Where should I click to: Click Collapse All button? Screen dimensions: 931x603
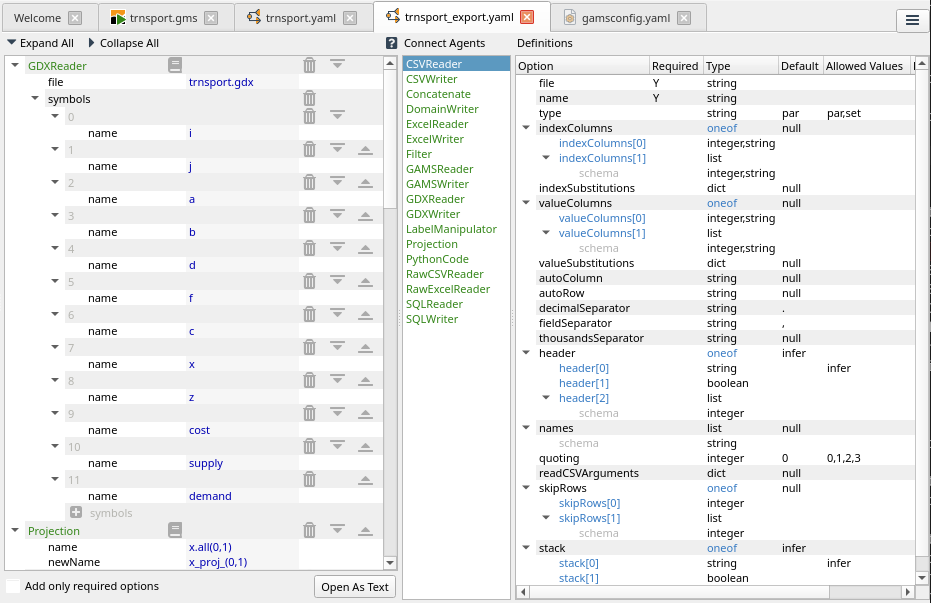click(124, 43)
